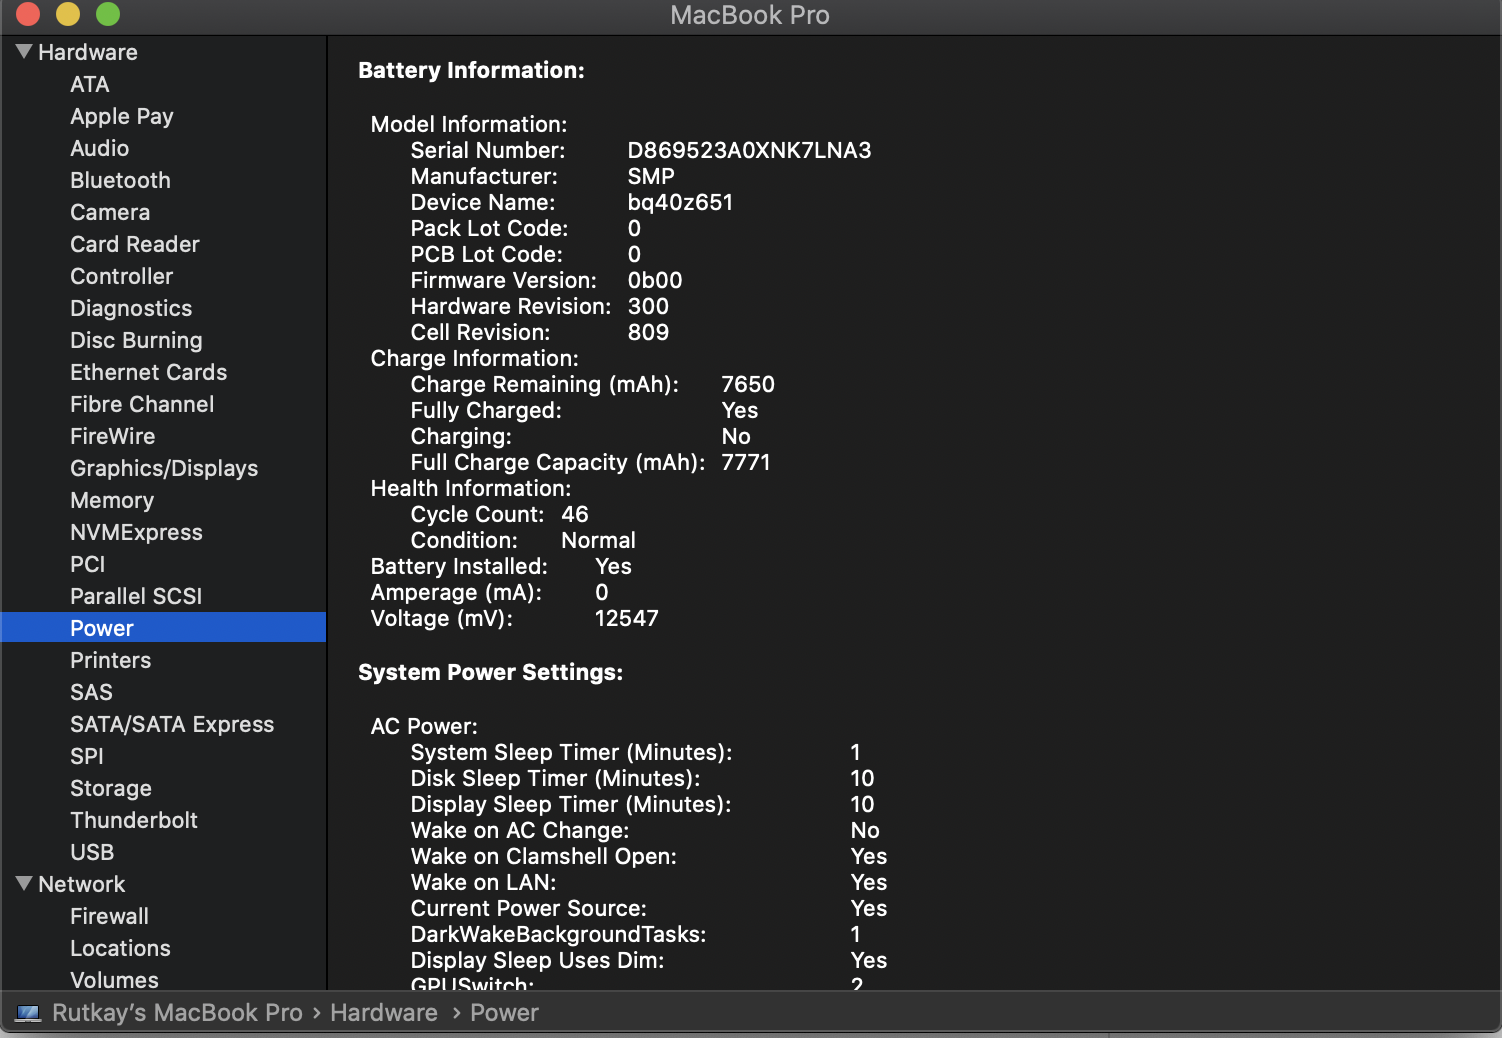Screen dimensions: 1502x1038
Task: Click the computer icon in the path bar
Action: pos(29,1013)
